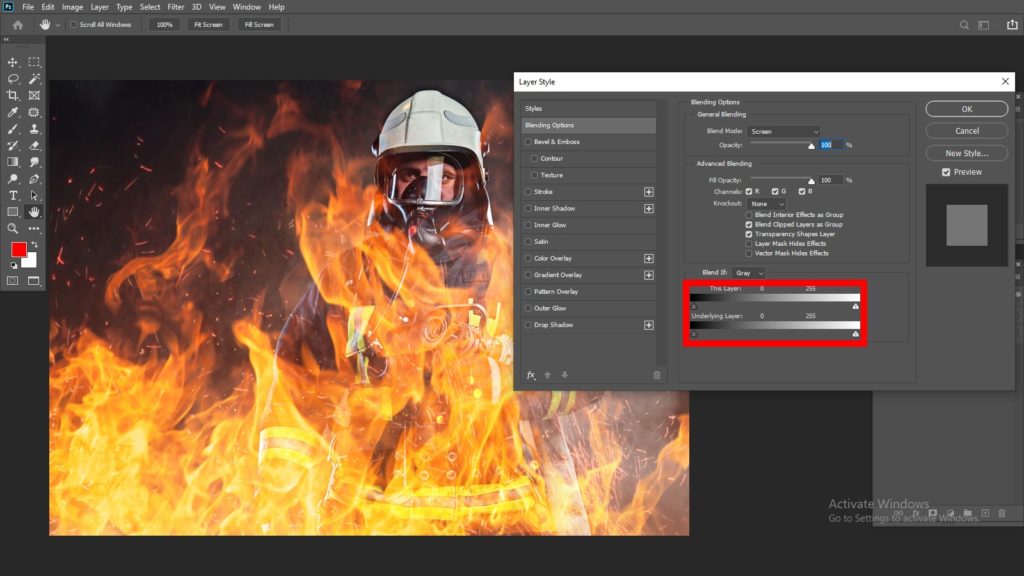This screenshot has width=1024, height=576.
Task: Toggle Transparency Shapes Layer checkbox
Action: pos(749,234)
